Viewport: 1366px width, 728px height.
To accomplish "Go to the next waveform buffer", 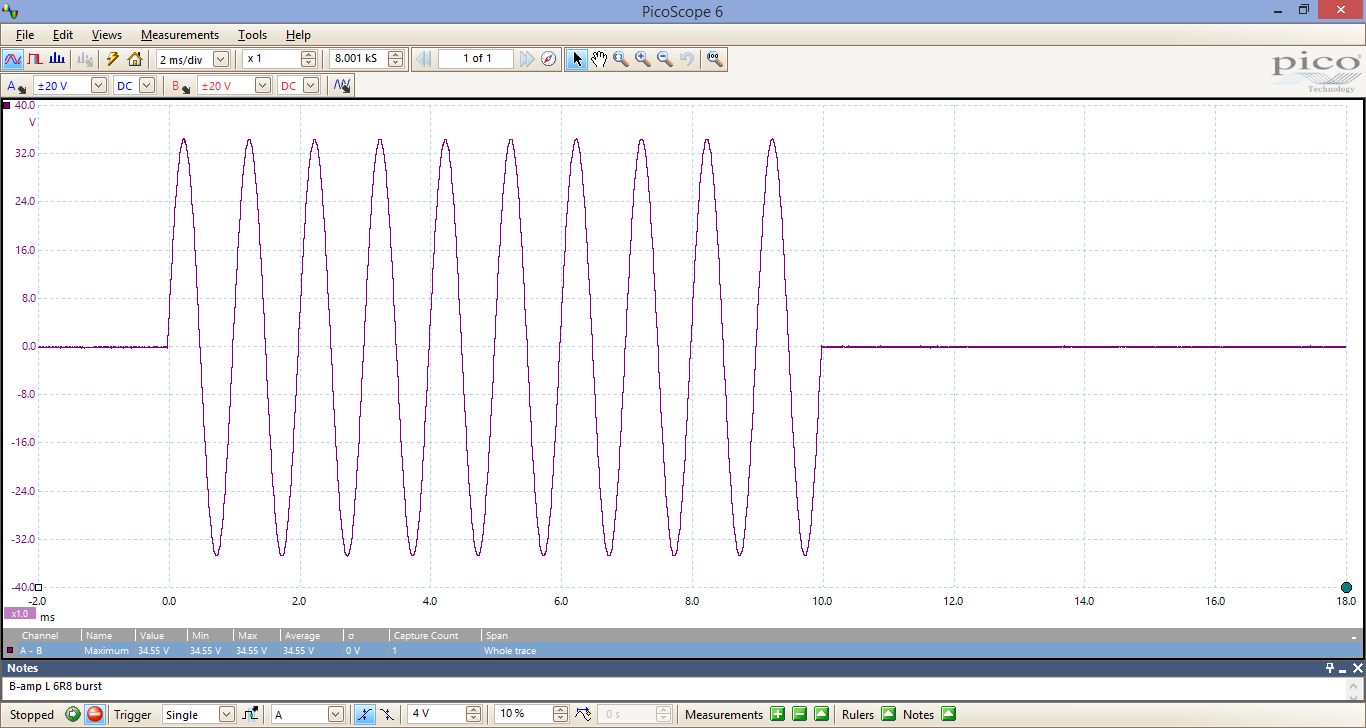I will tap(527, 59).
